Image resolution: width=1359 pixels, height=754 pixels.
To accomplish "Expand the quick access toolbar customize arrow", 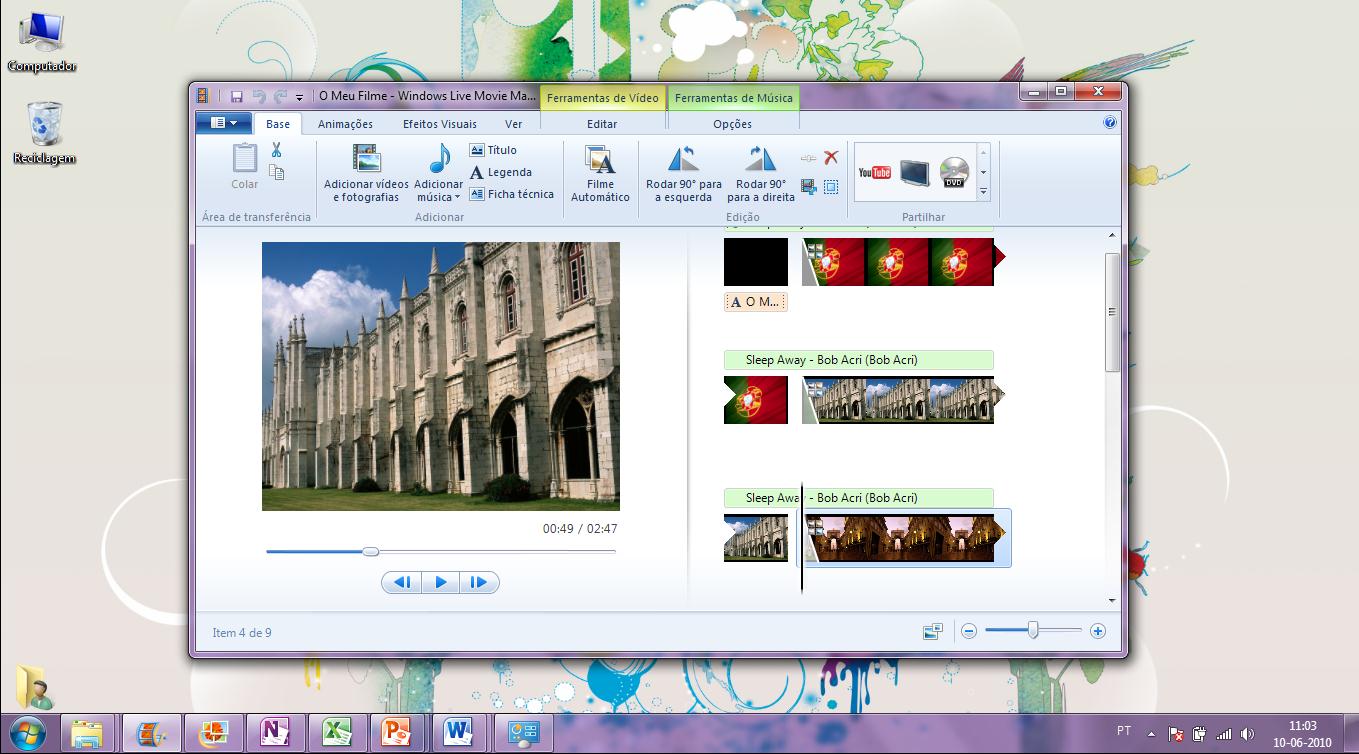I will [x=299, y=98].
